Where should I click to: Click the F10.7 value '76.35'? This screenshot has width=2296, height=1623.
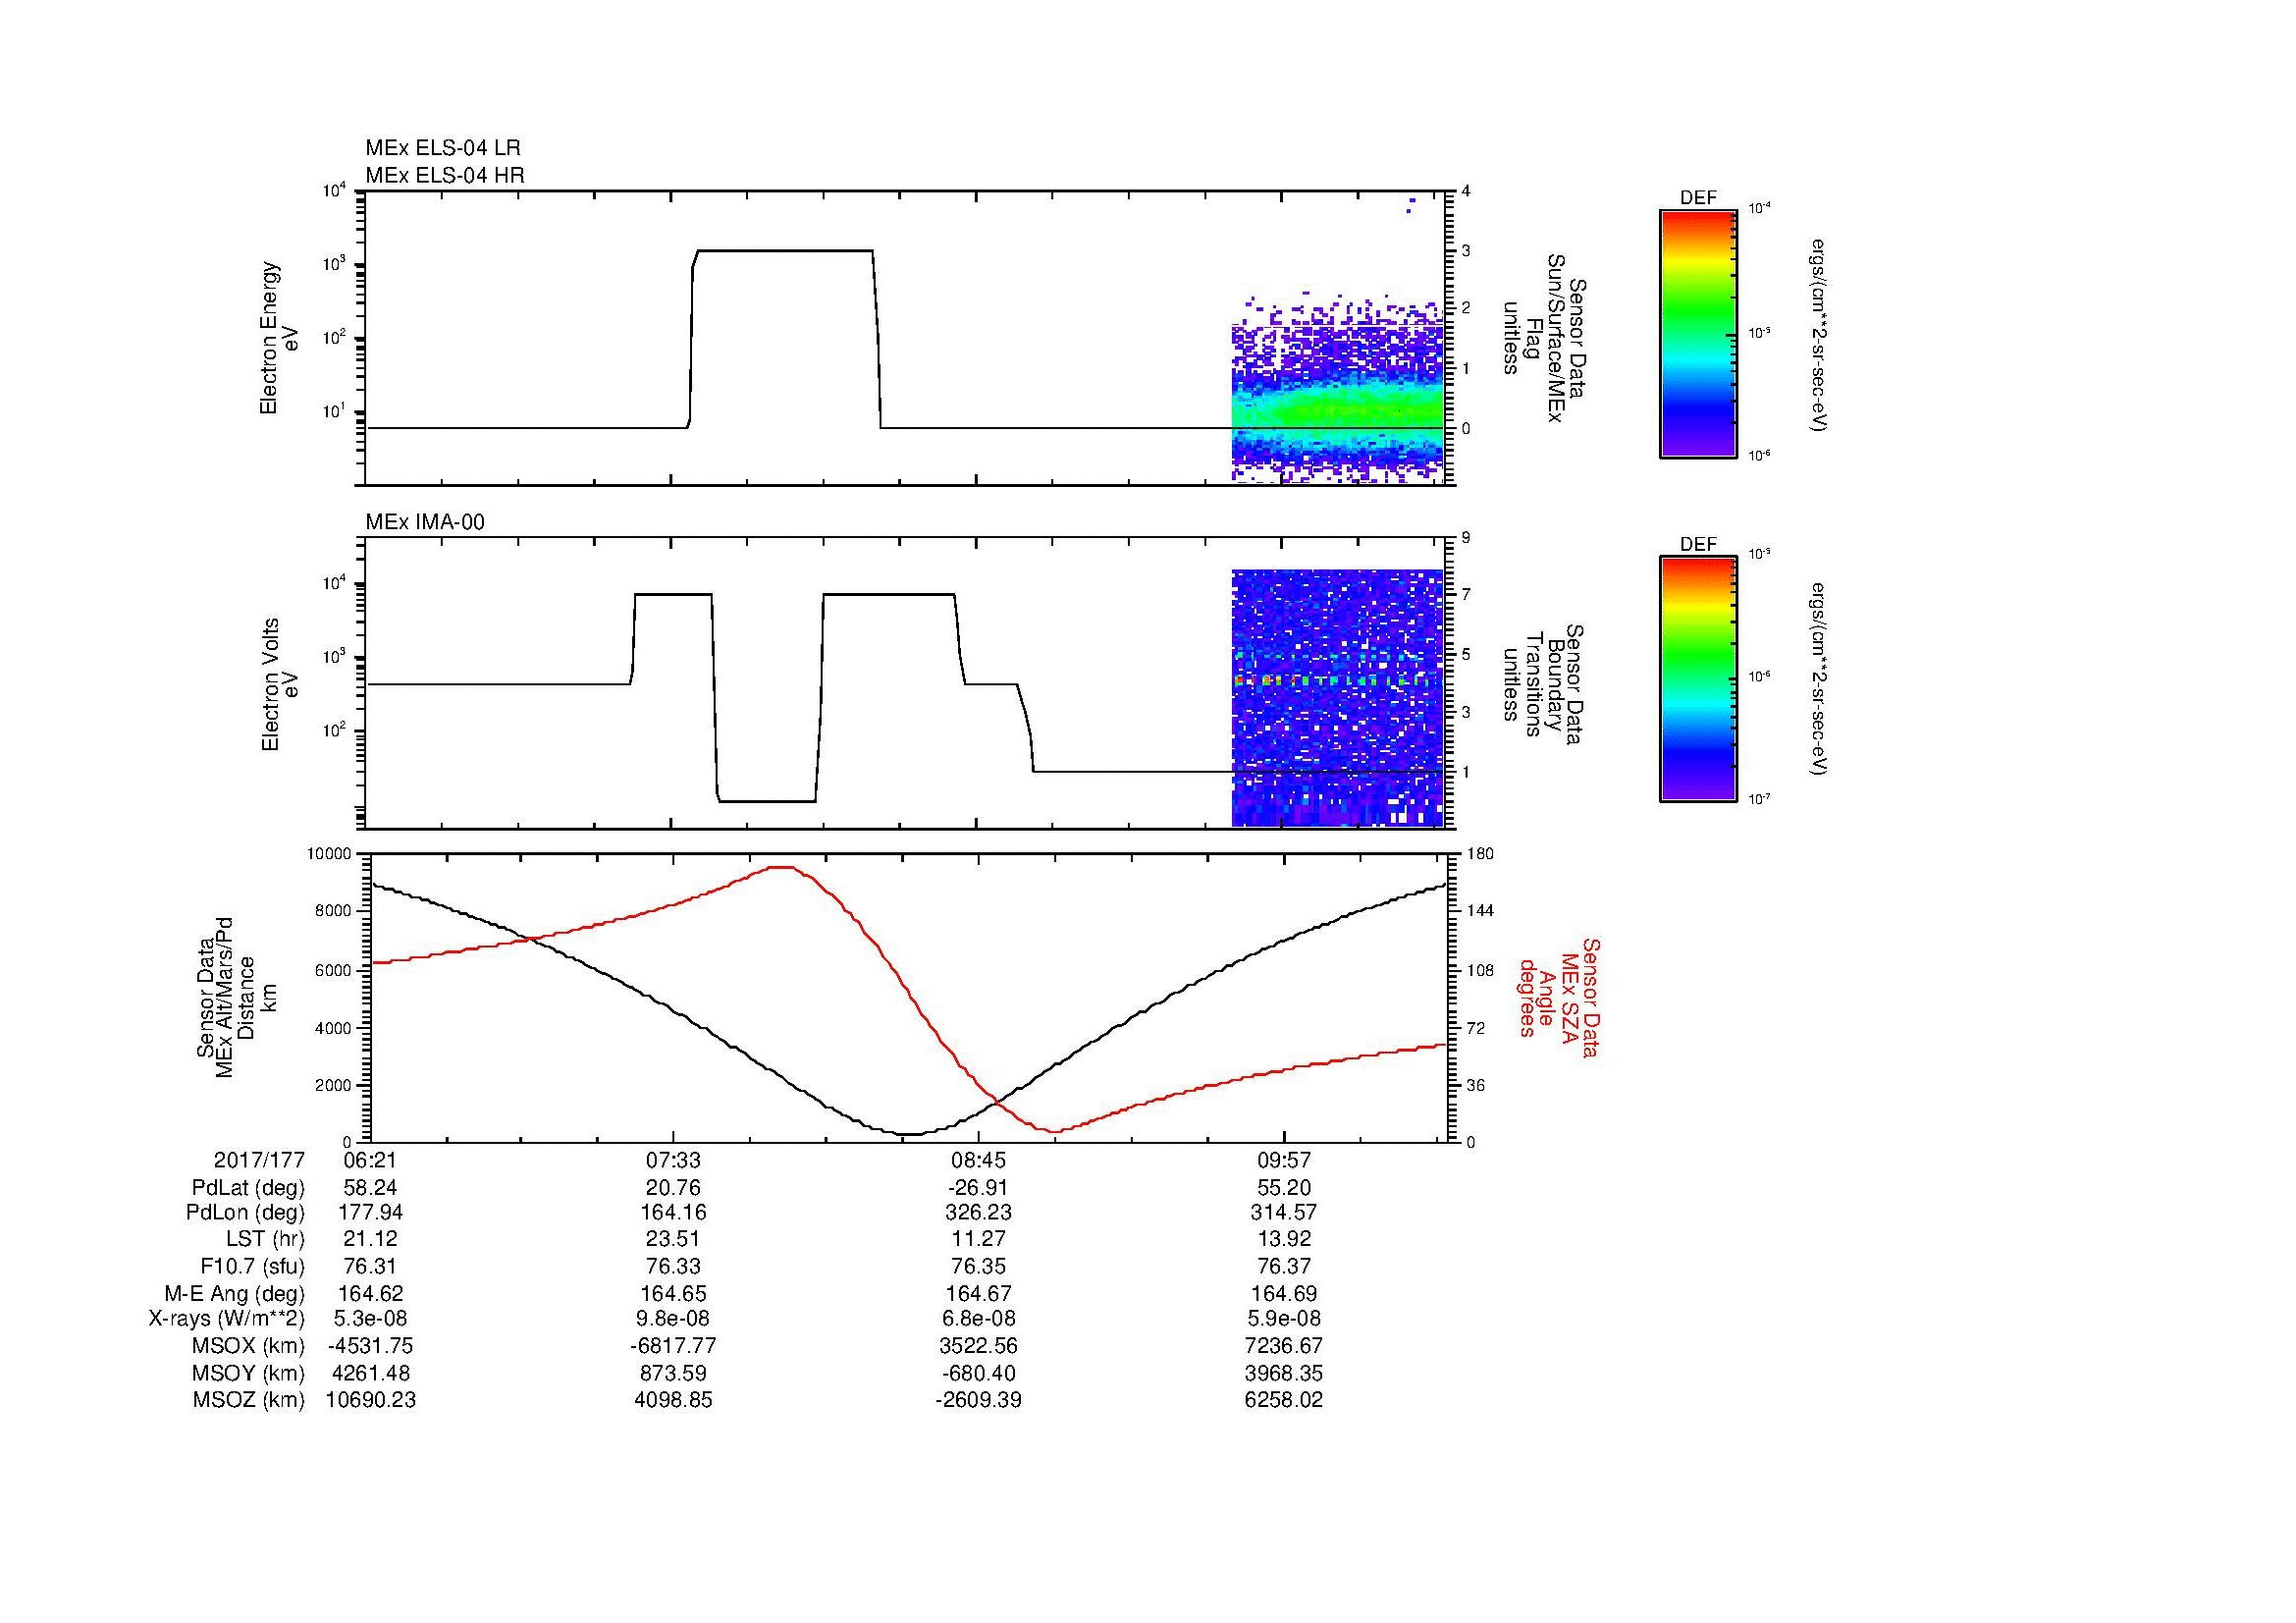click(978, 1266)
